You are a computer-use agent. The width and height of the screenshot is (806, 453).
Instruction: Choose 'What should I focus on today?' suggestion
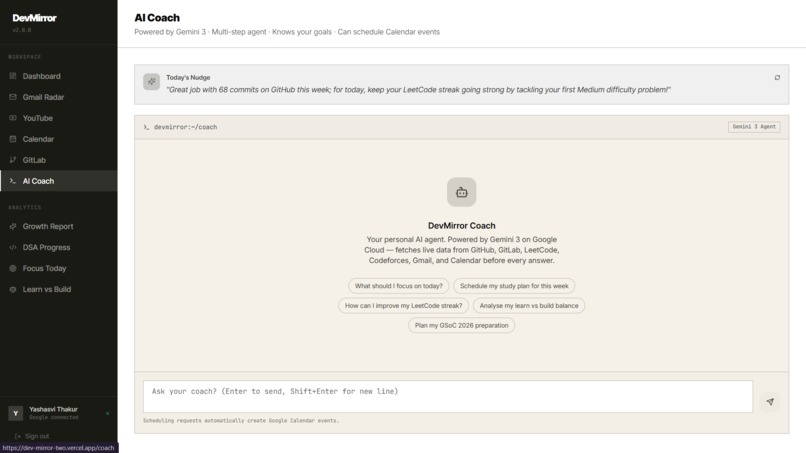click(398, 286)
